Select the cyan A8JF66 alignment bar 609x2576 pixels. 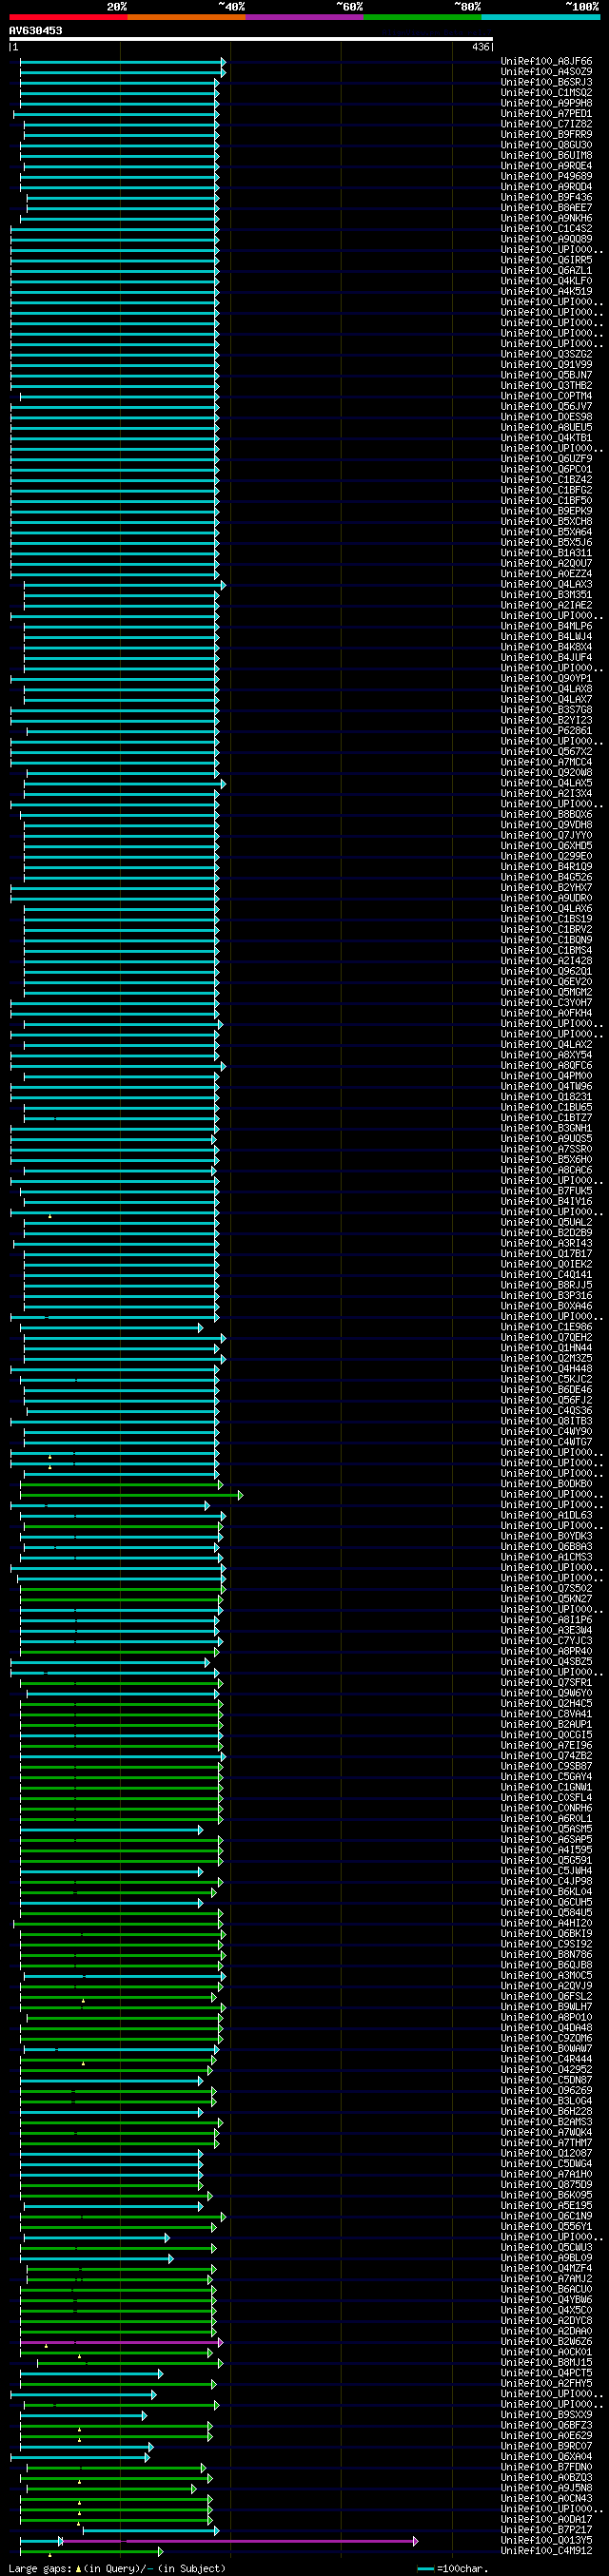[x=123, y=62]
